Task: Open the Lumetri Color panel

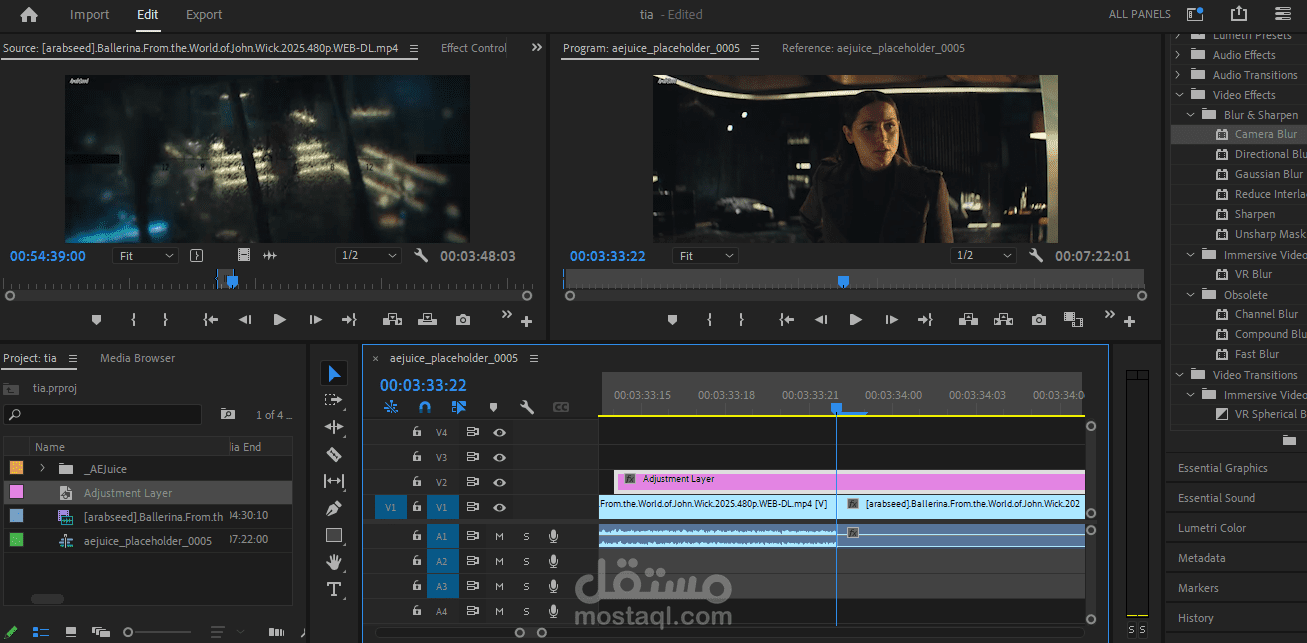Action: pos(1212,528)
